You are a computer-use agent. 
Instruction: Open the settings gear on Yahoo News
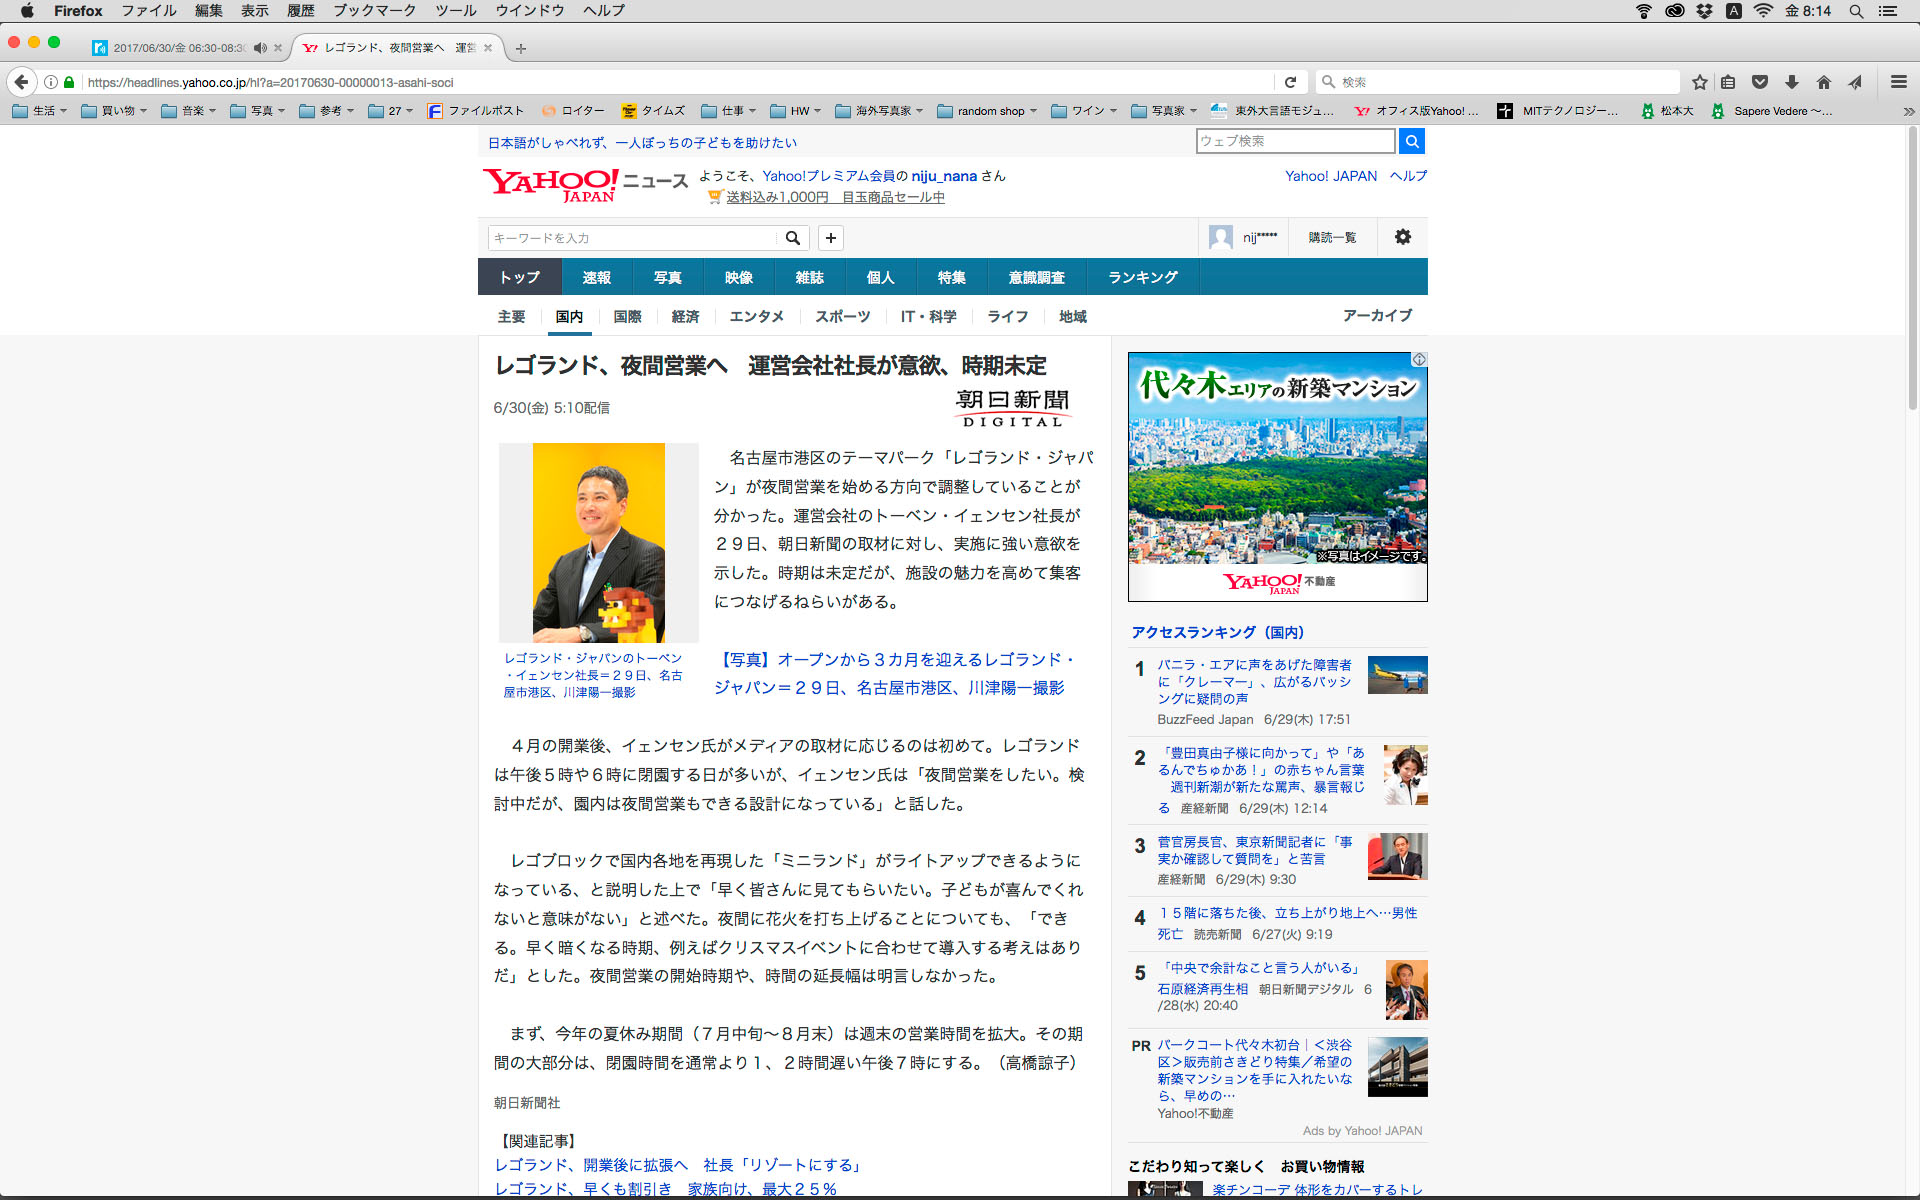pos(1402,237)
